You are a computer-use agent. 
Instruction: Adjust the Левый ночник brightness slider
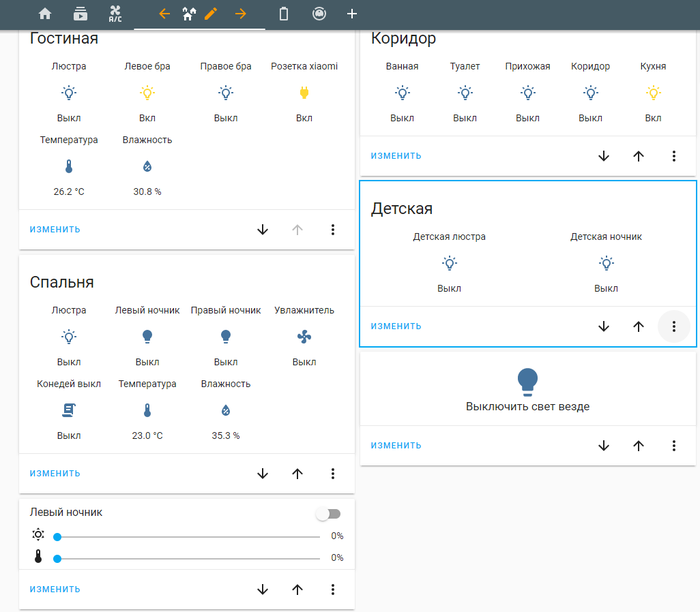pos(188,536)
